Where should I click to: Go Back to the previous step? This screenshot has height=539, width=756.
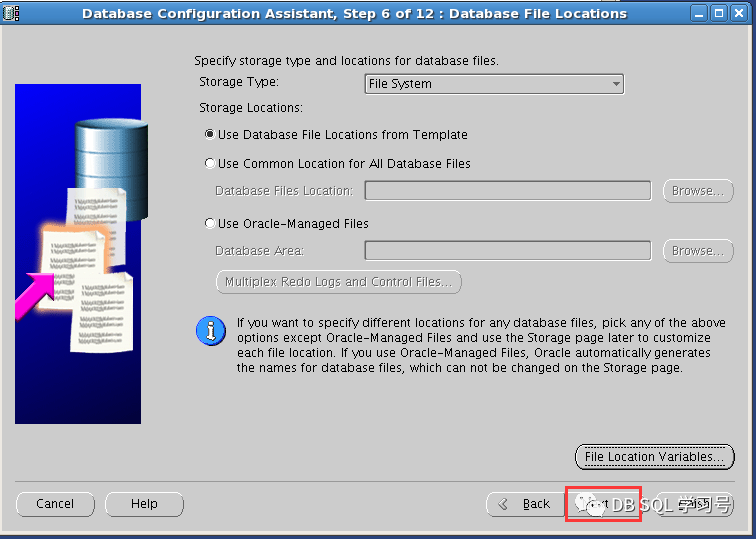click(x=526, y=504)
